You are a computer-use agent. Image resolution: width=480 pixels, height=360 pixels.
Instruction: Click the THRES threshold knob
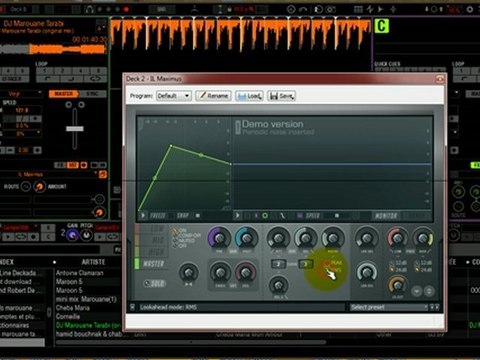tap(220, 272)
